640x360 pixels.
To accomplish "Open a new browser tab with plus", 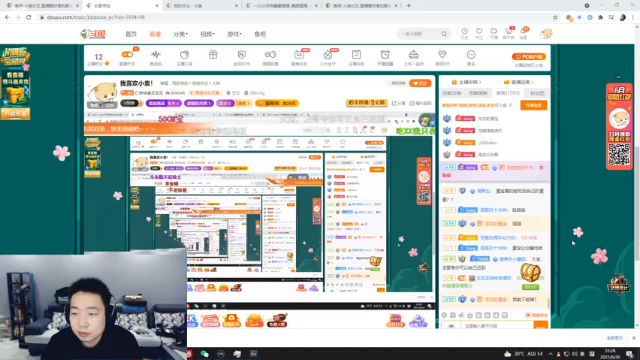I will click(x=409, y=6).
